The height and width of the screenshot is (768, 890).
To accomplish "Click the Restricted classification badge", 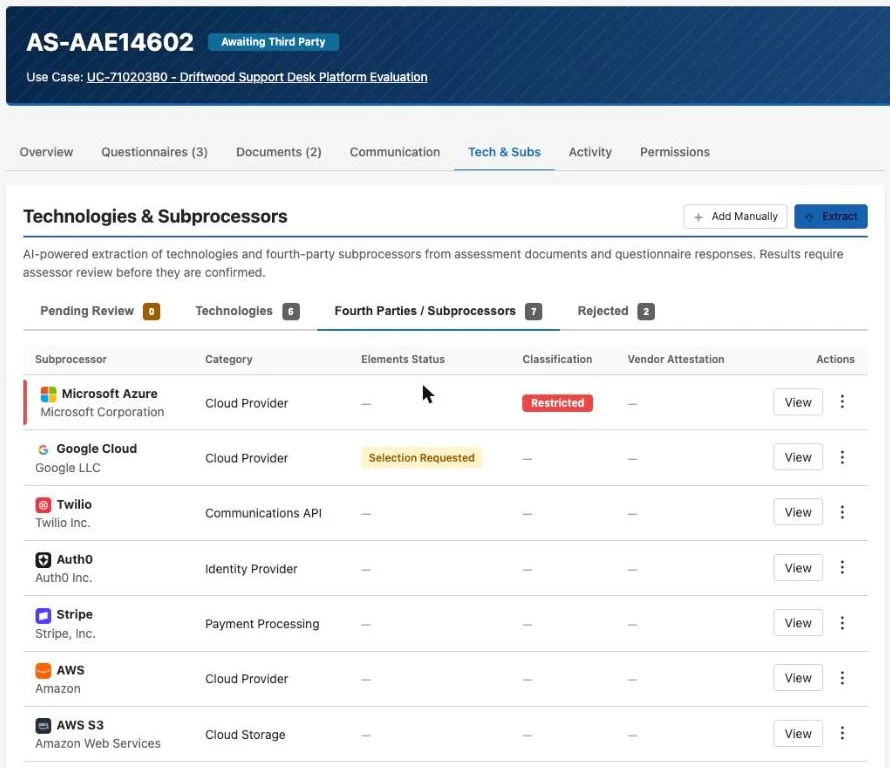I will 557,403.
